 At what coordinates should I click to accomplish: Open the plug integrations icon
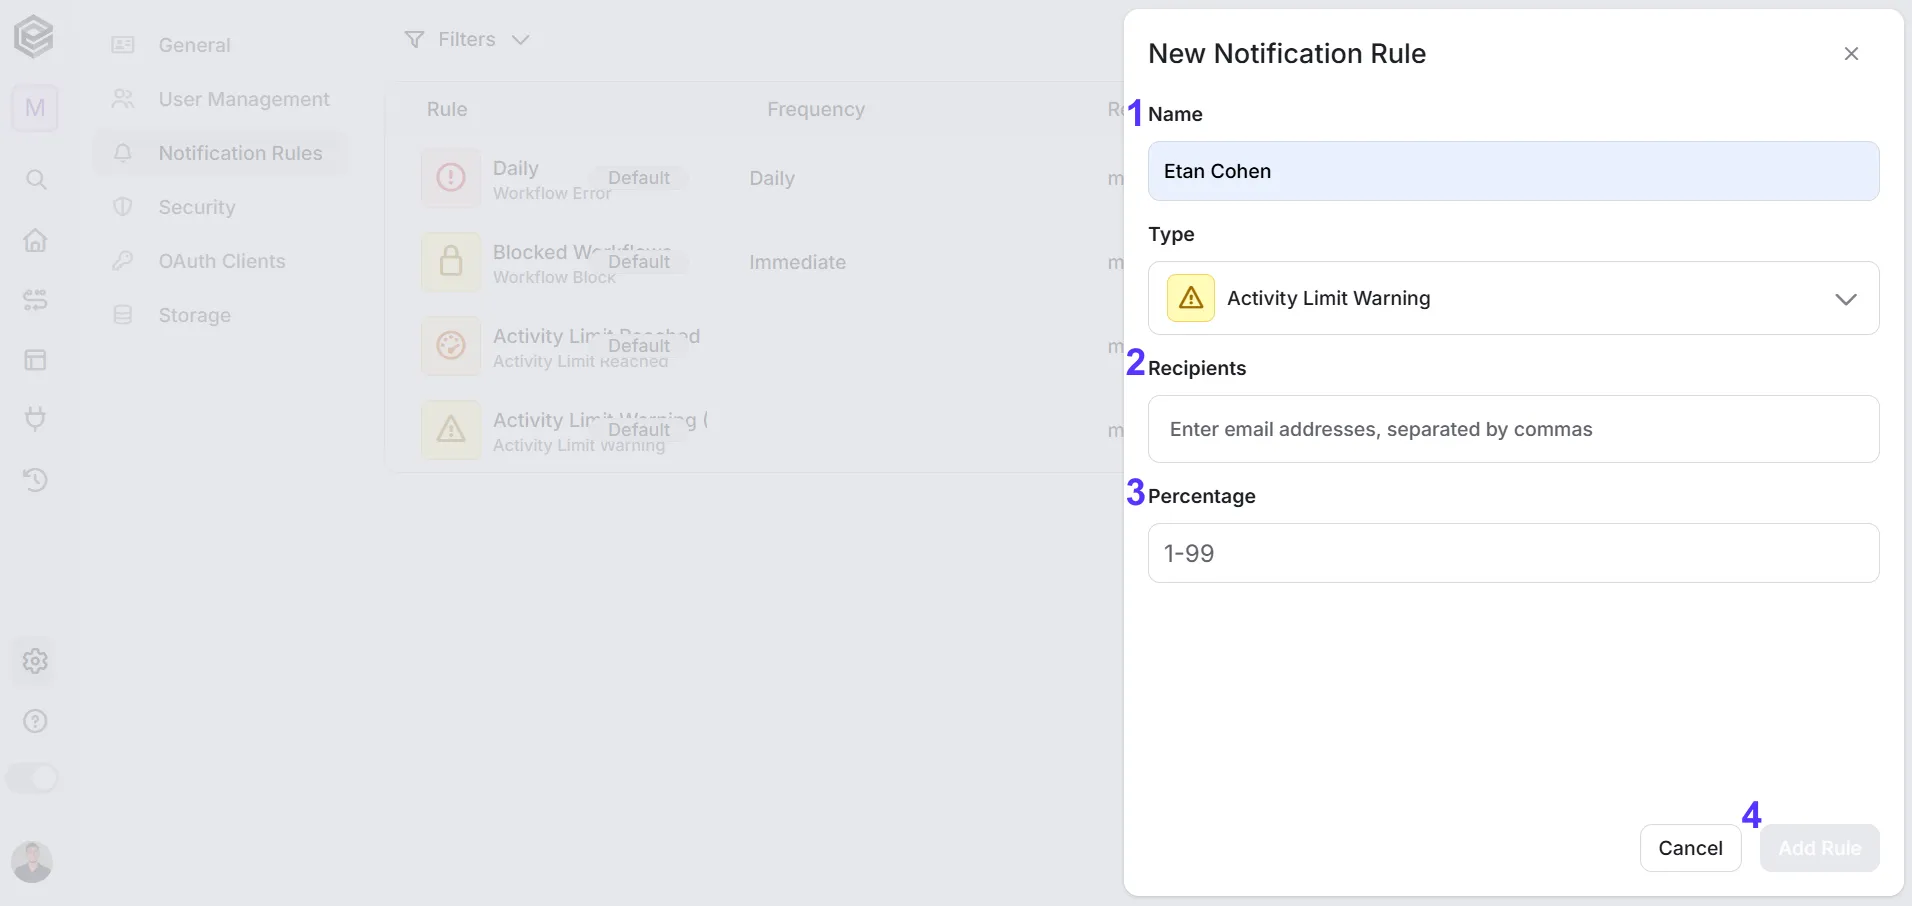click(35, 419)
